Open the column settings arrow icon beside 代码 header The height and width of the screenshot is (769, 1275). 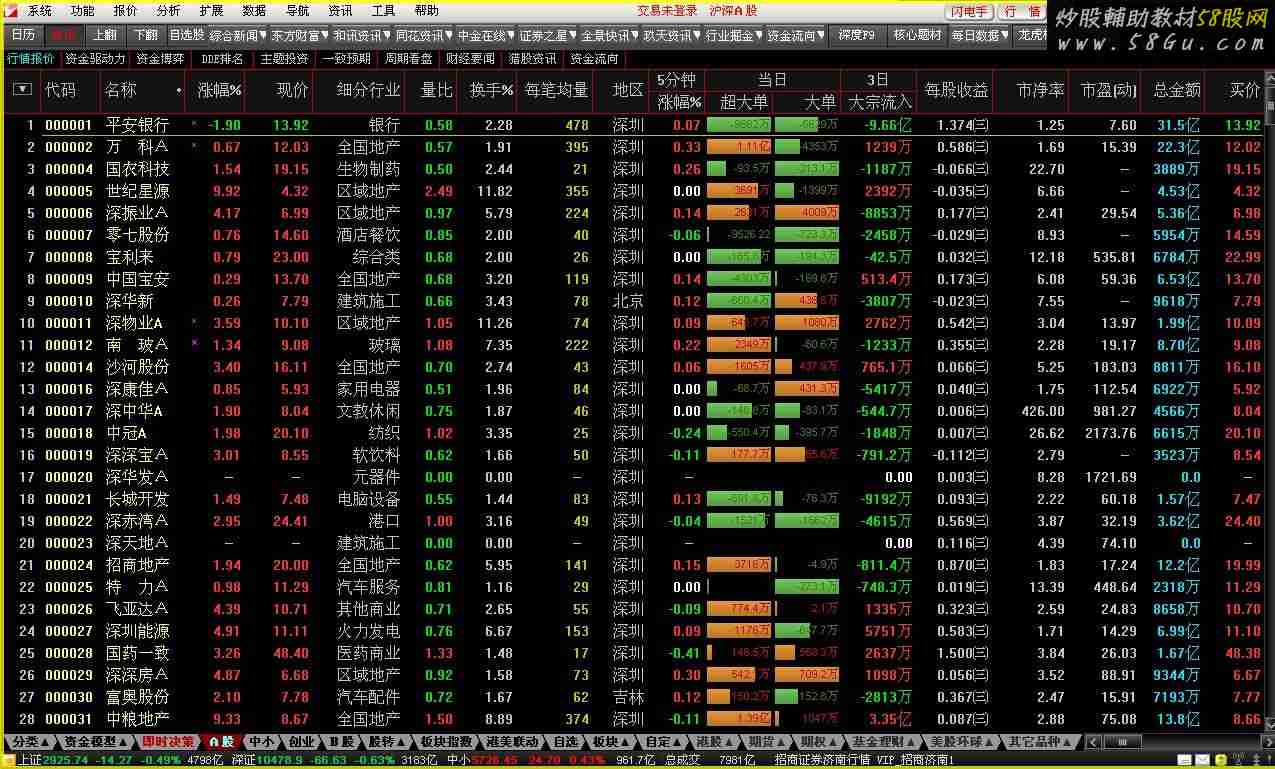coord(22,90)
